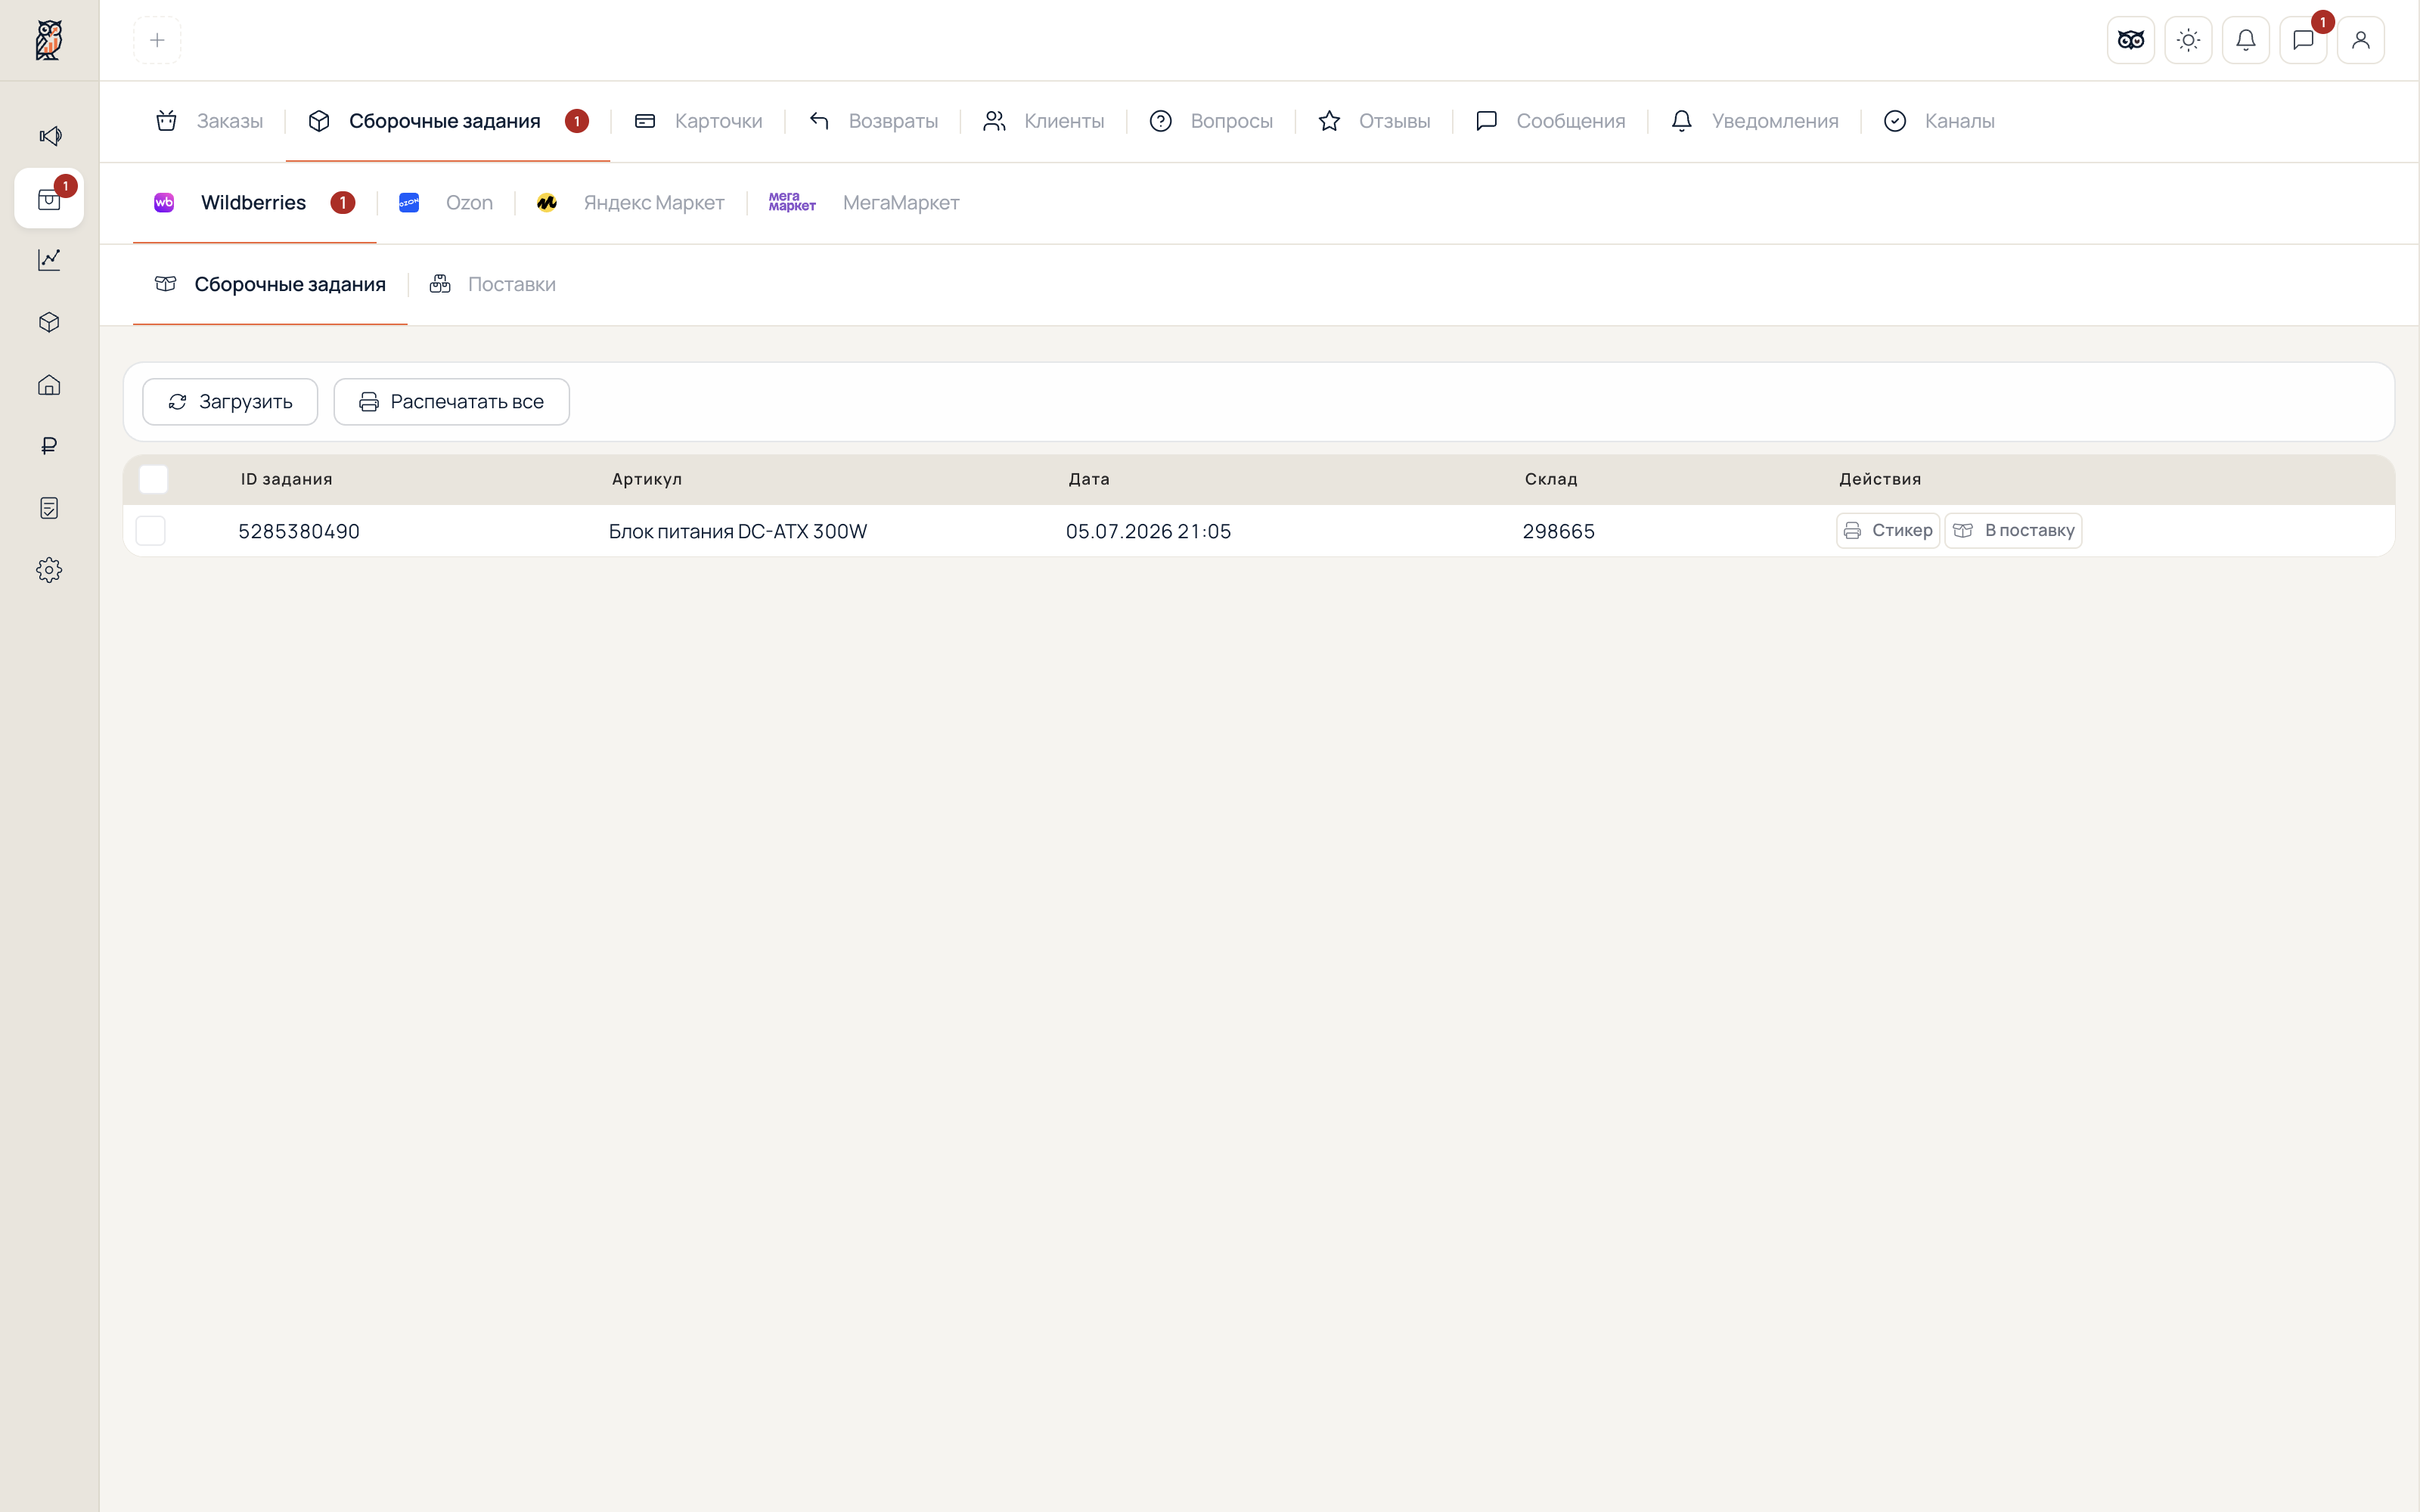Open the settings gear sidebar icon

pyautogui.click(x=49, y=570)
